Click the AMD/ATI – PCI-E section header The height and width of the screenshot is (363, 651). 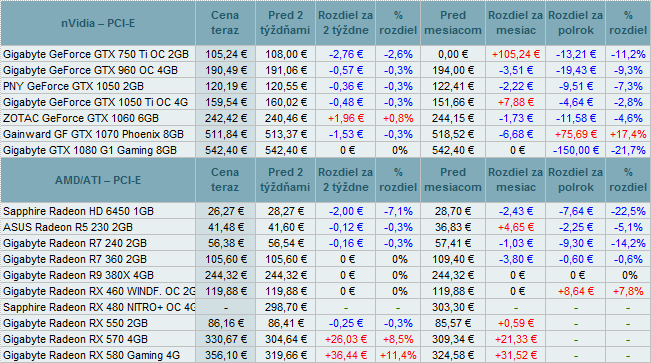point(98,180)
